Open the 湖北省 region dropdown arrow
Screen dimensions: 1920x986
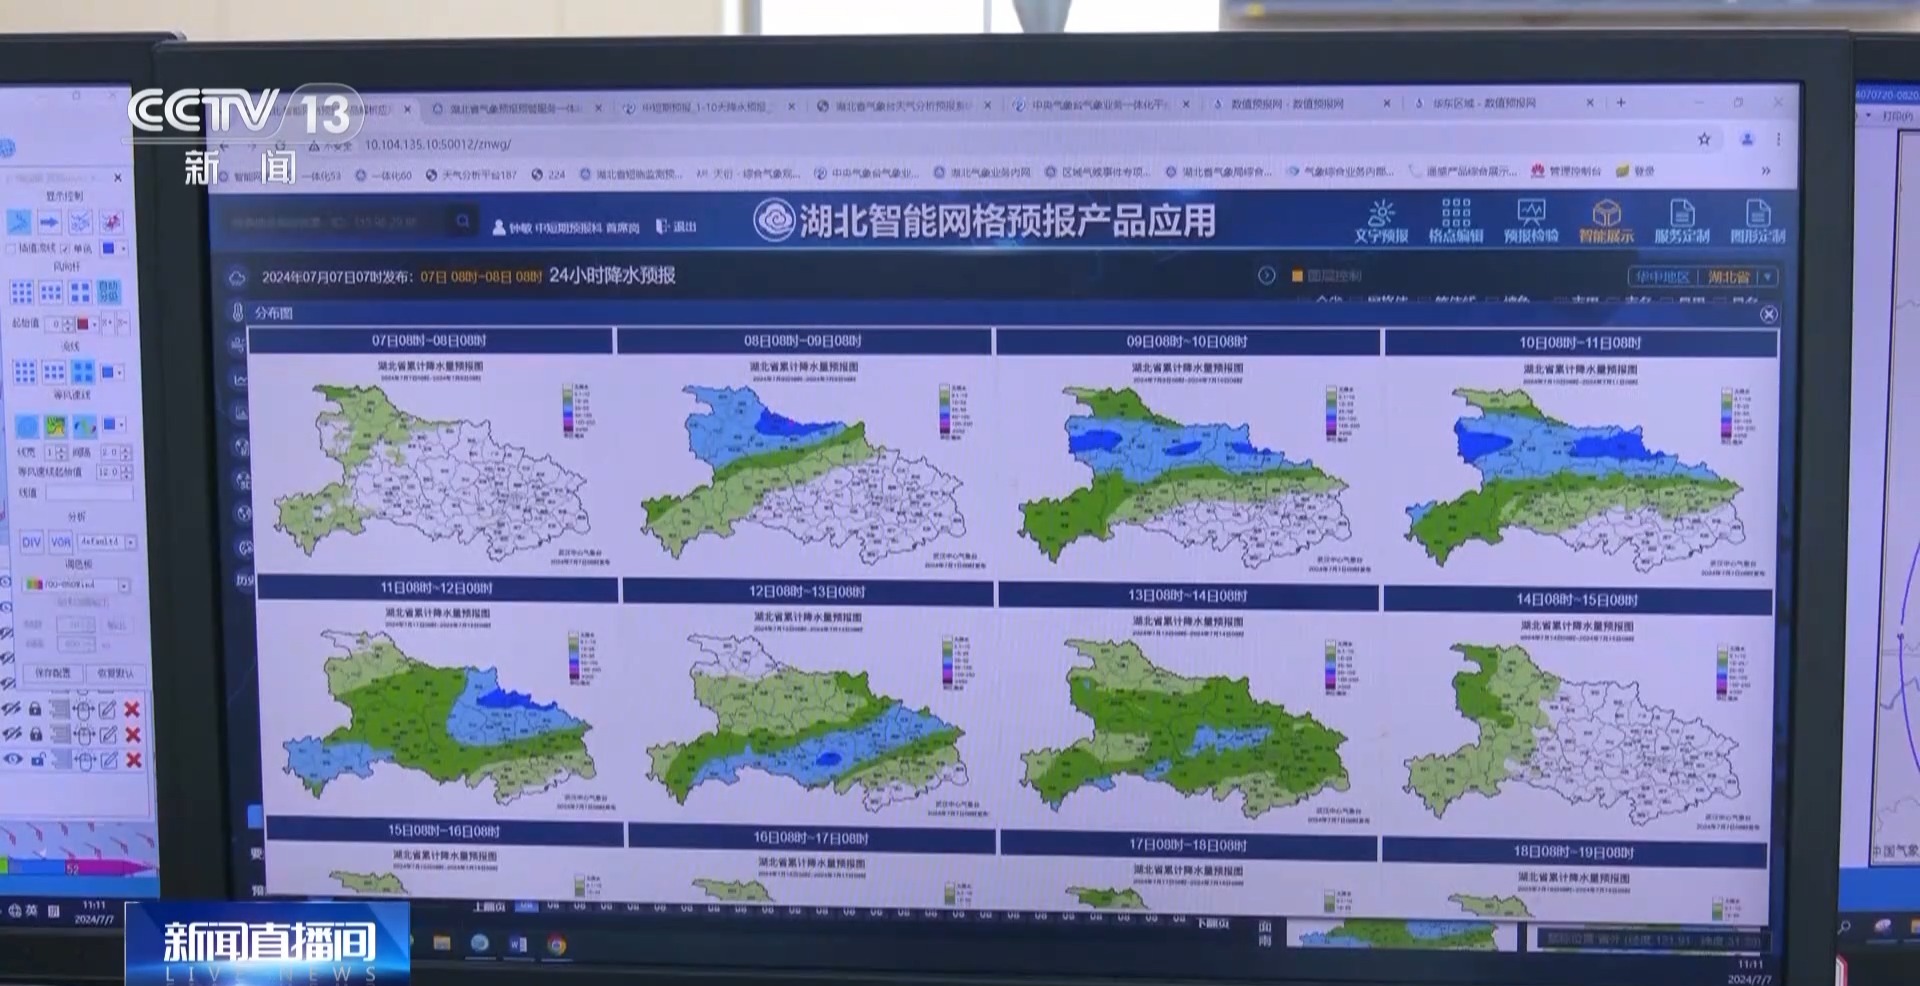click(x=1767, y=277)
